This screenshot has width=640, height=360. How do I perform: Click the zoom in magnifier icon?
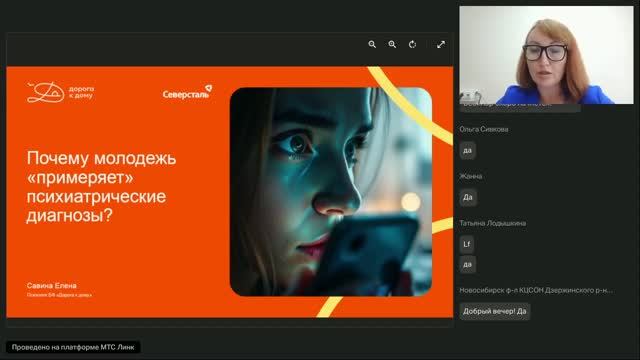[x=392, y=44]
